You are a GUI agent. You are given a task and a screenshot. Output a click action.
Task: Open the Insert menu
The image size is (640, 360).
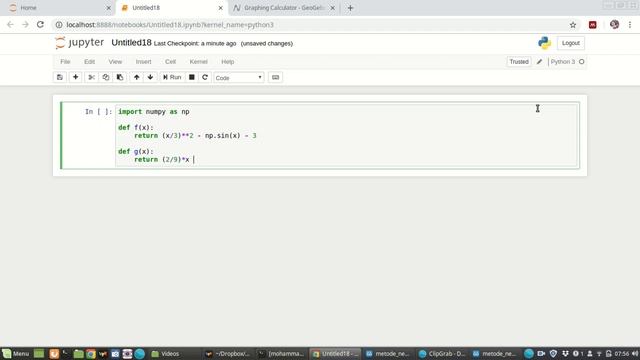pos(143,62)
